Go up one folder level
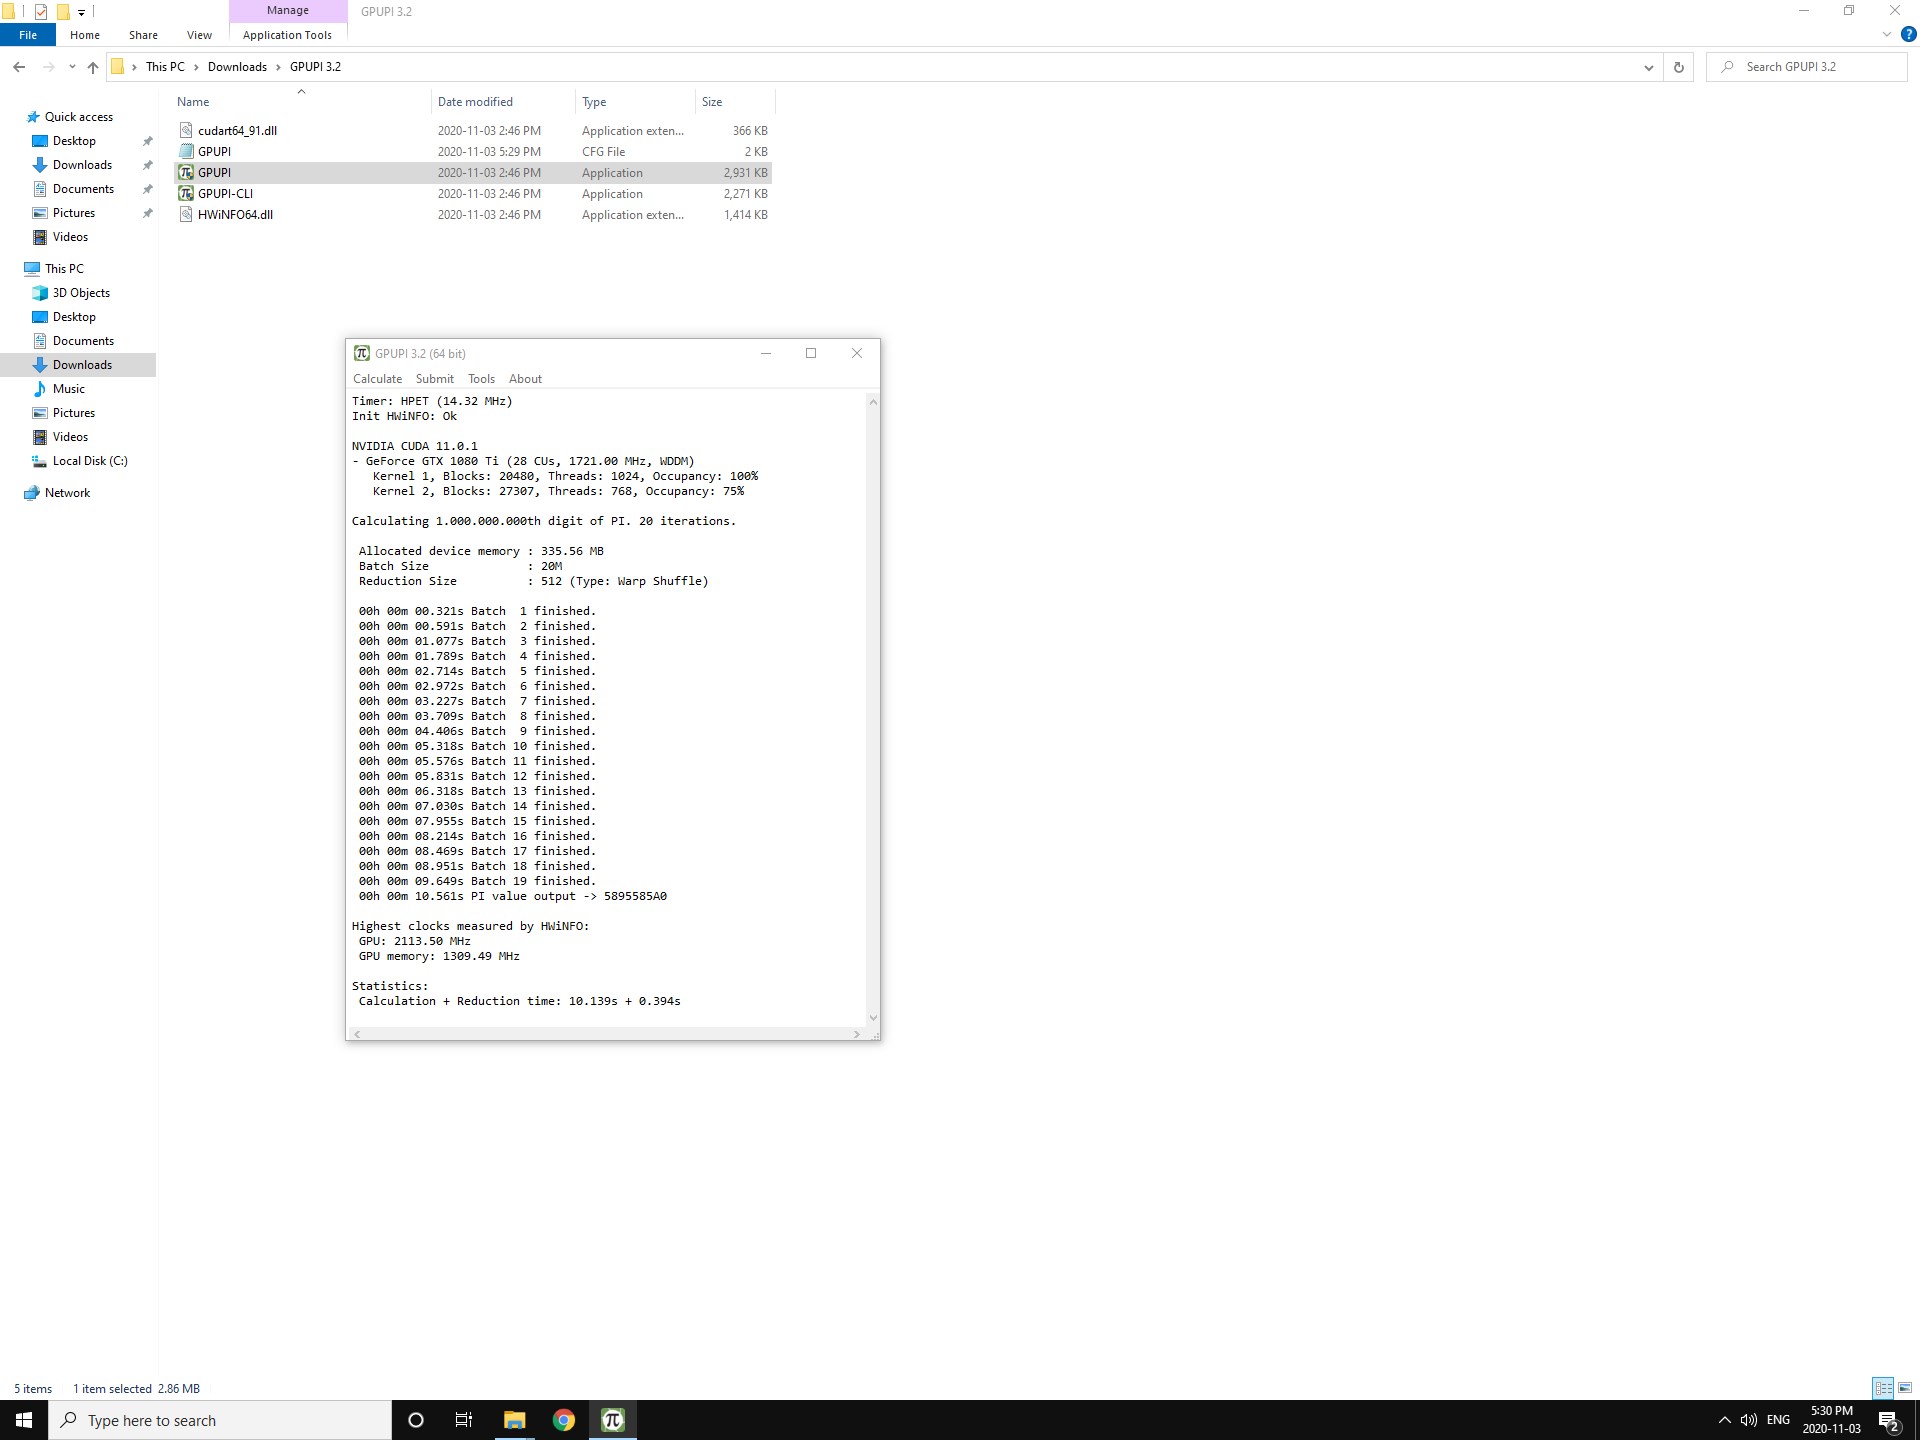The image size is (1920, 1440). click(93, 67)
